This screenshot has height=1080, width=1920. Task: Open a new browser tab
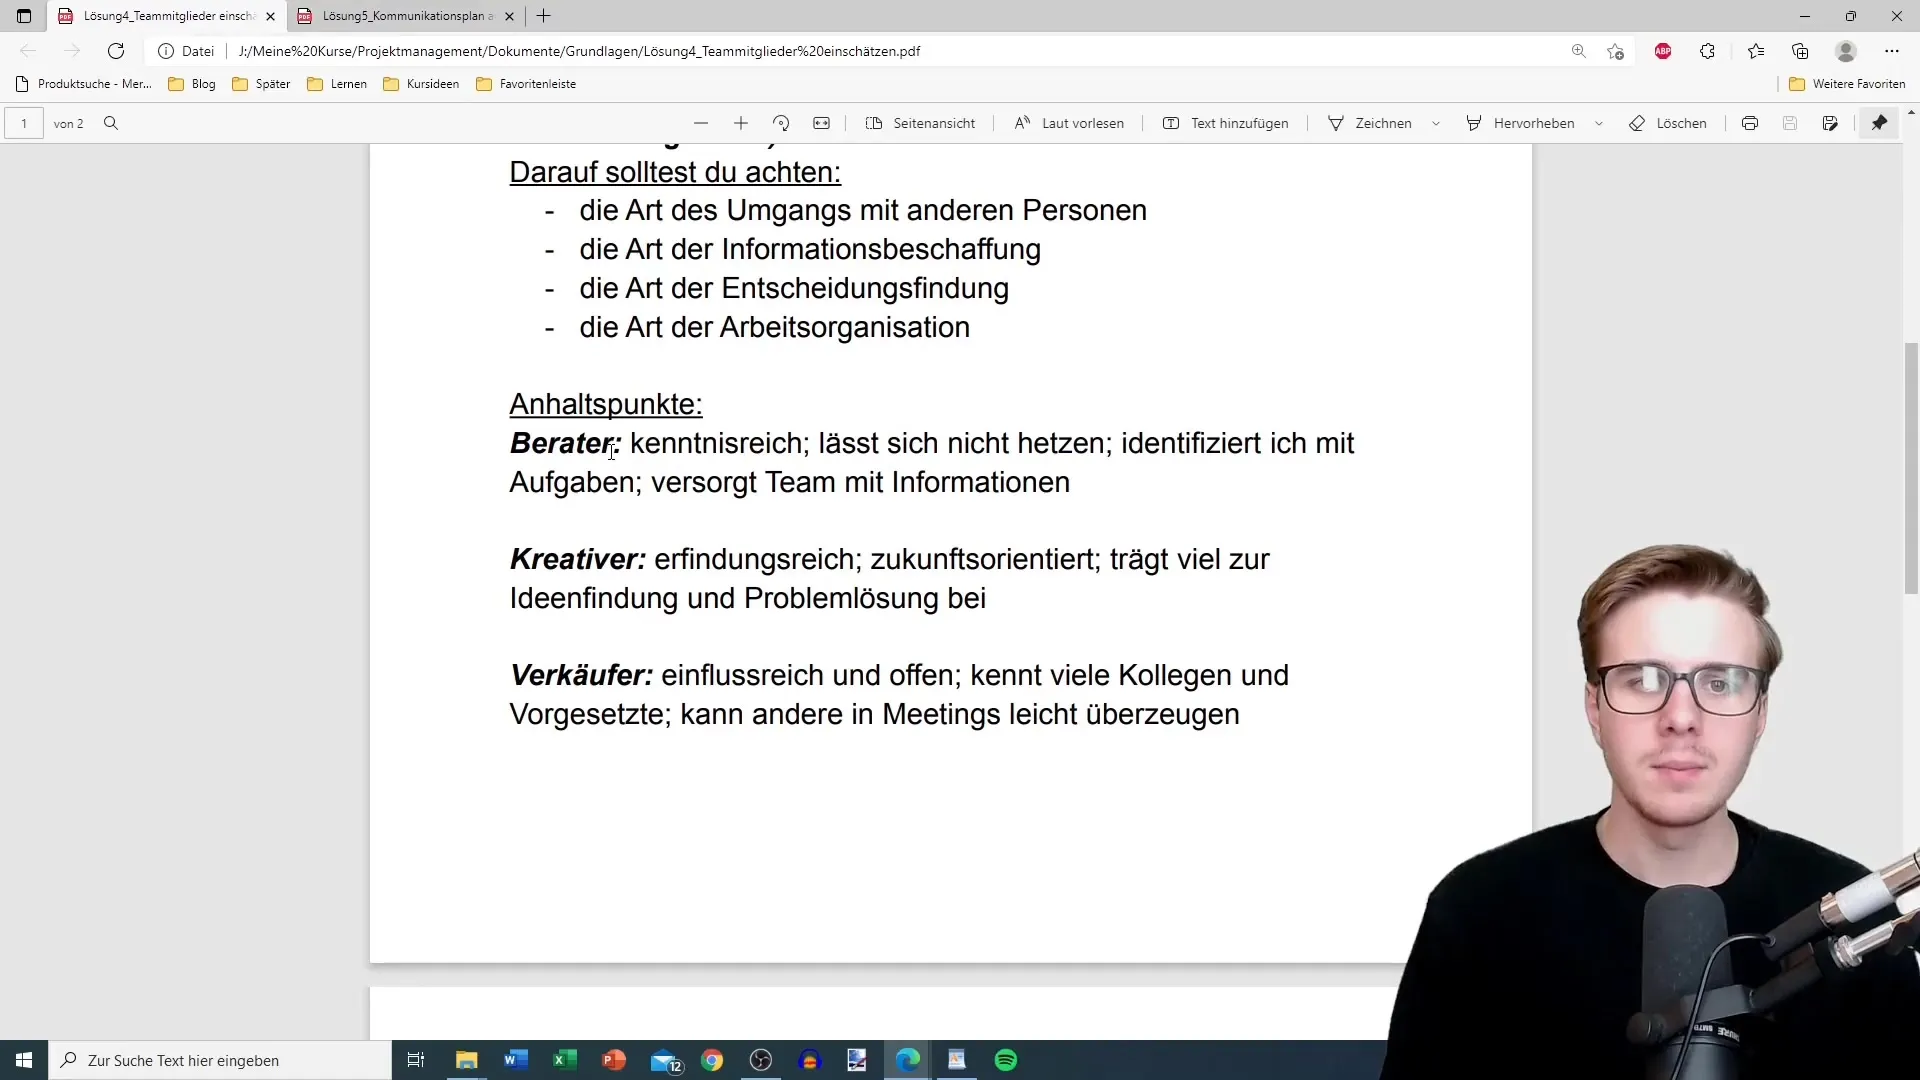pyautogui.click(x=543, y=16)
